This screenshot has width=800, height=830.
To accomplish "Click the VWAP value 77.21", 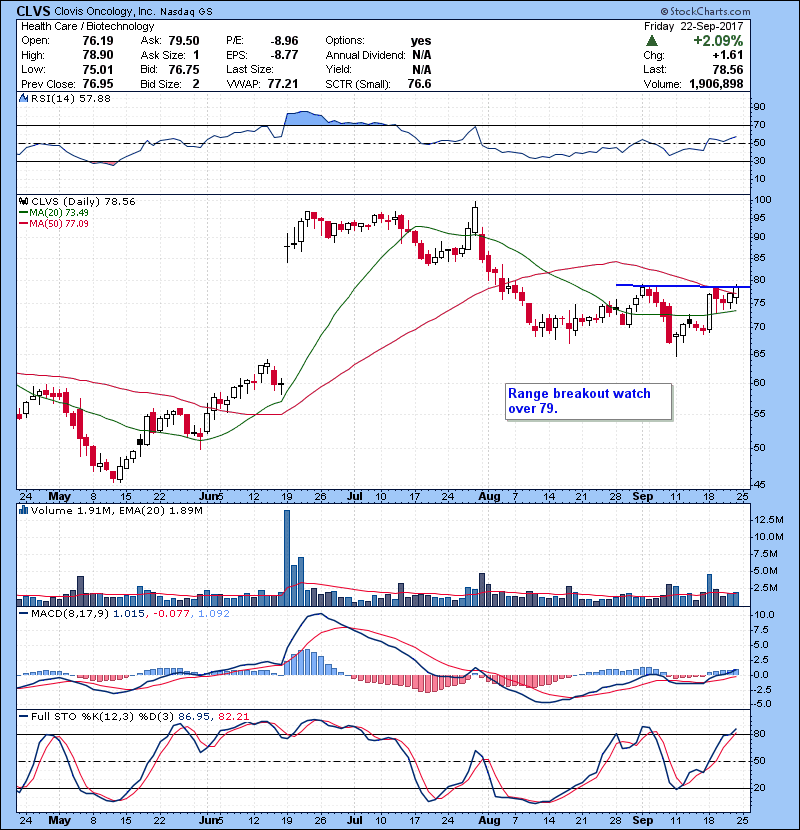I will pyautogui.click(x=283, y=84).
